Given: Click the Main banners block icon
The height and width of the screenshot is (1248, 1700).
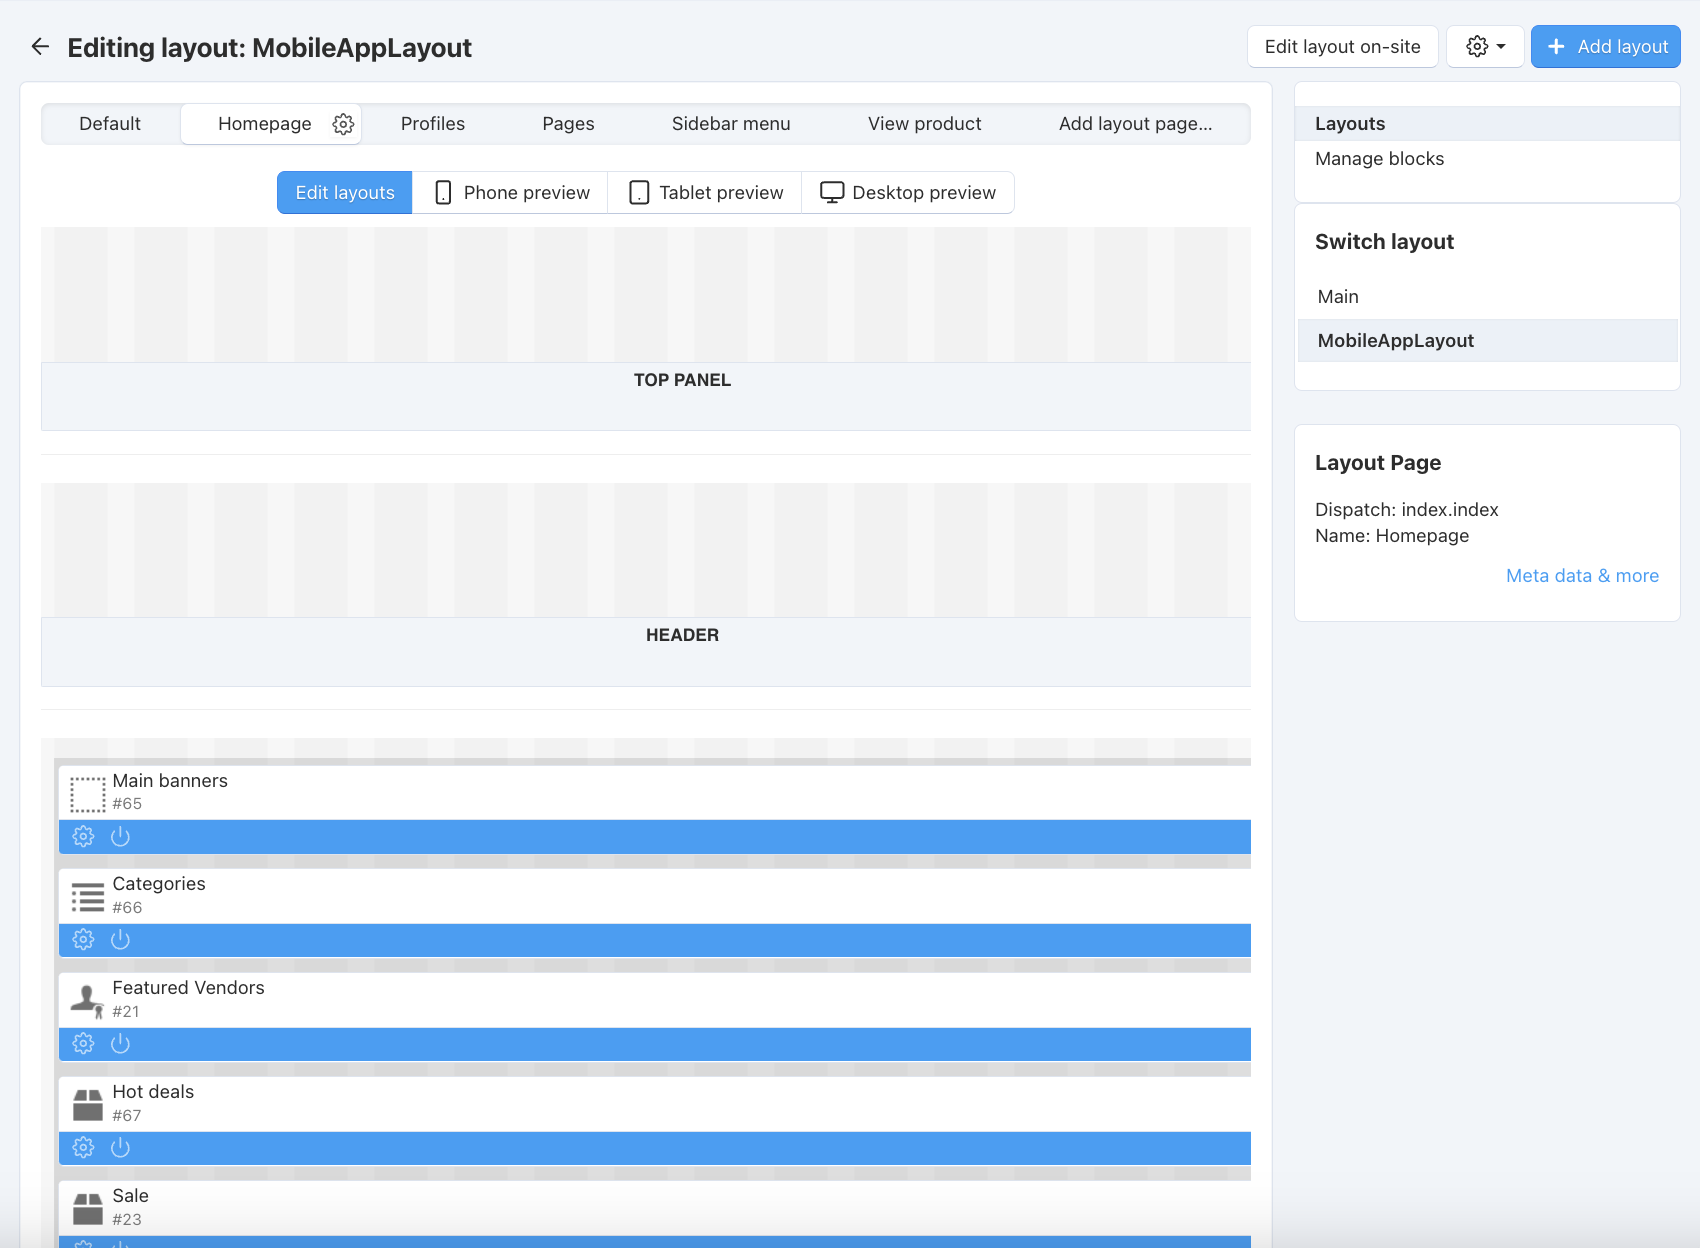Looking at the screenshot, I should [x=88, y=794].
